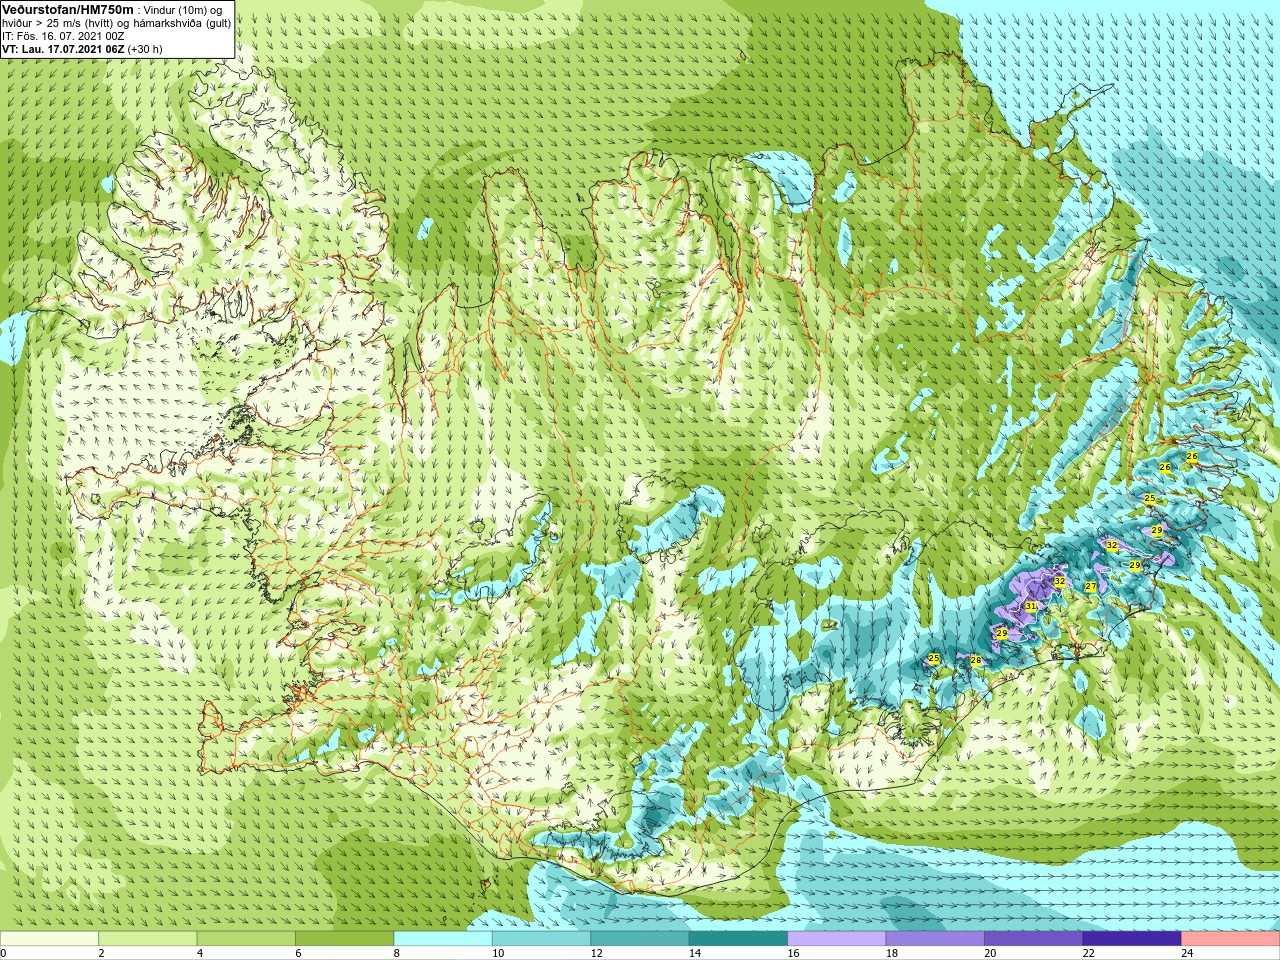The height and width of the screenshot is (960, 1280).
Task: Click the legend scale value 24
Action: [1187, 953]
